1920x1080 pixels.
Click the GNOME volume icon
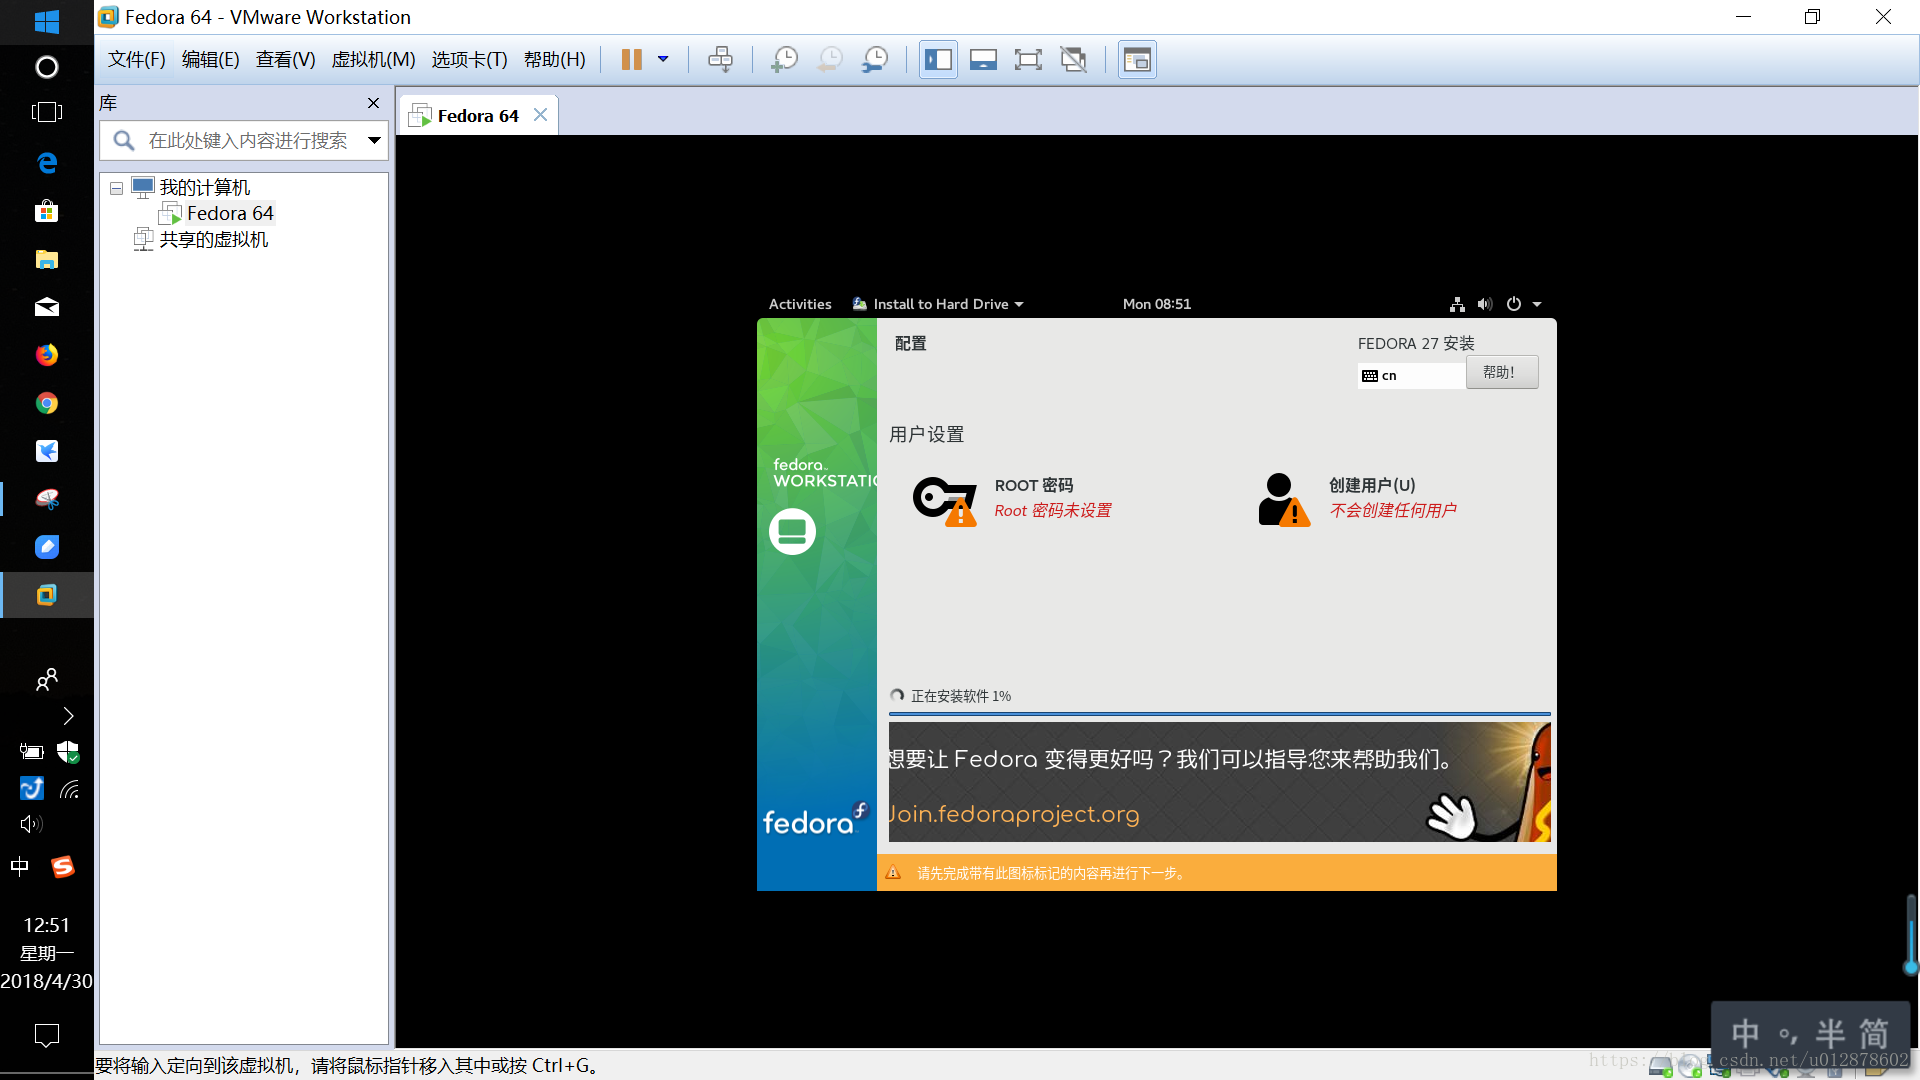point(1485,304)
